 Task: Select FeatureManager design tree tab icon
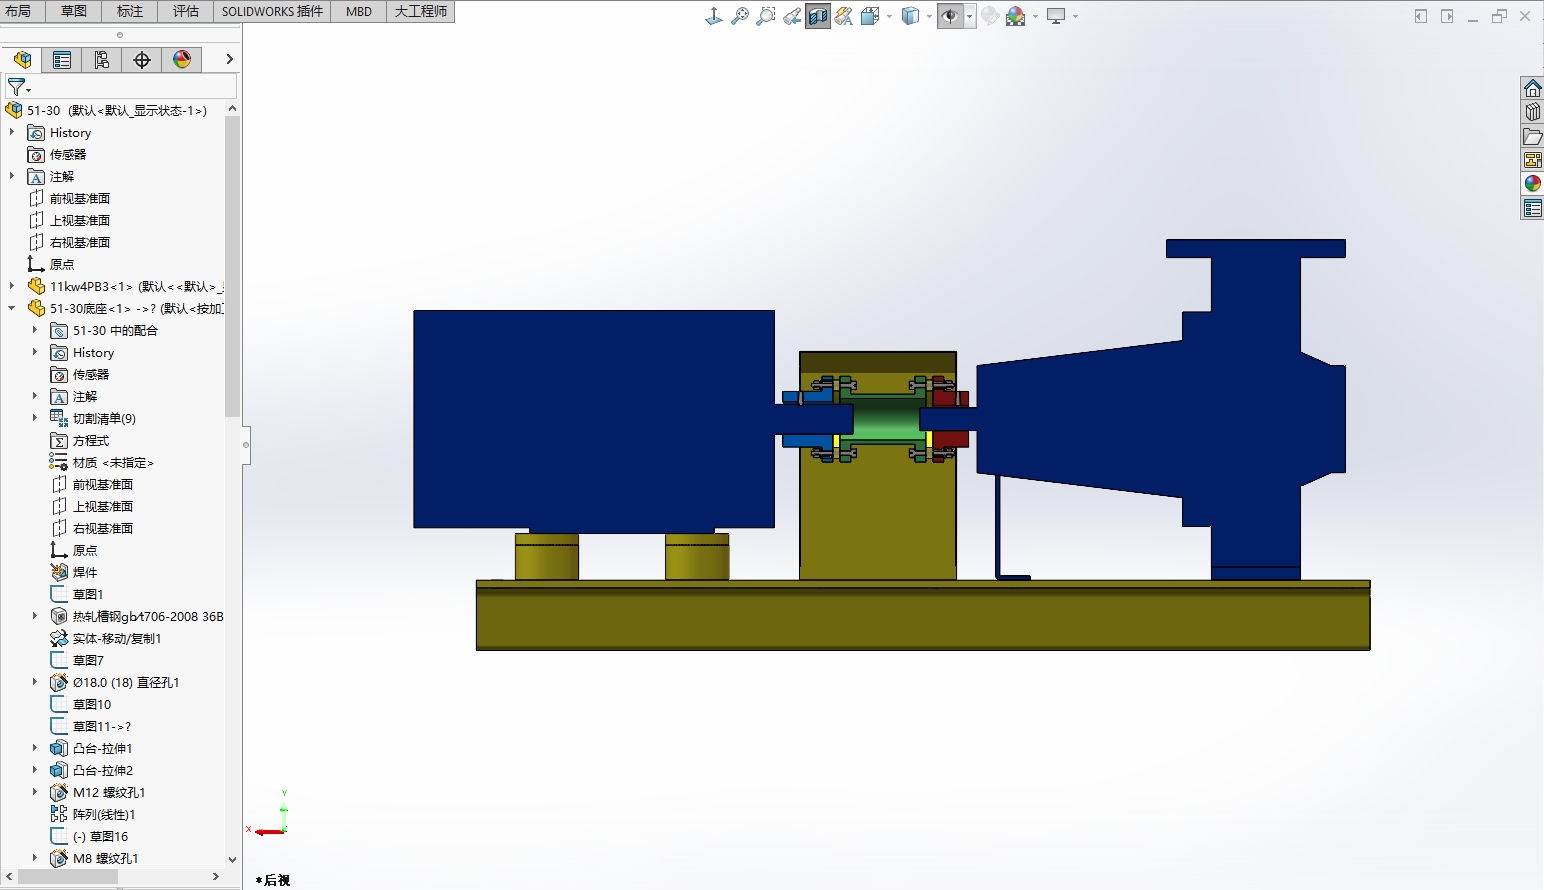[x=22, y=60]
